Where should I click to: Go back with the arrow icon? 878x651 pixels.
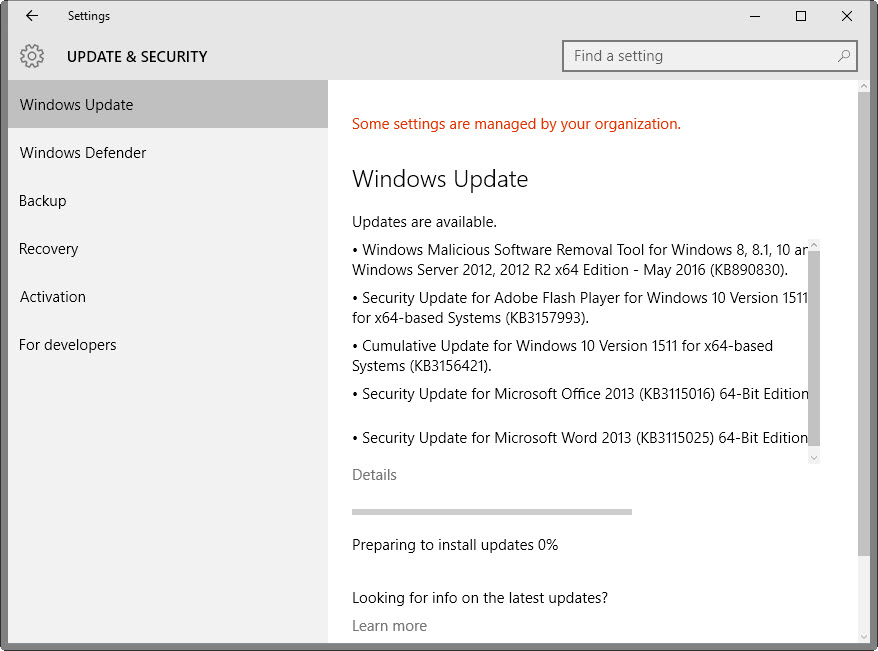coord(32,16)
